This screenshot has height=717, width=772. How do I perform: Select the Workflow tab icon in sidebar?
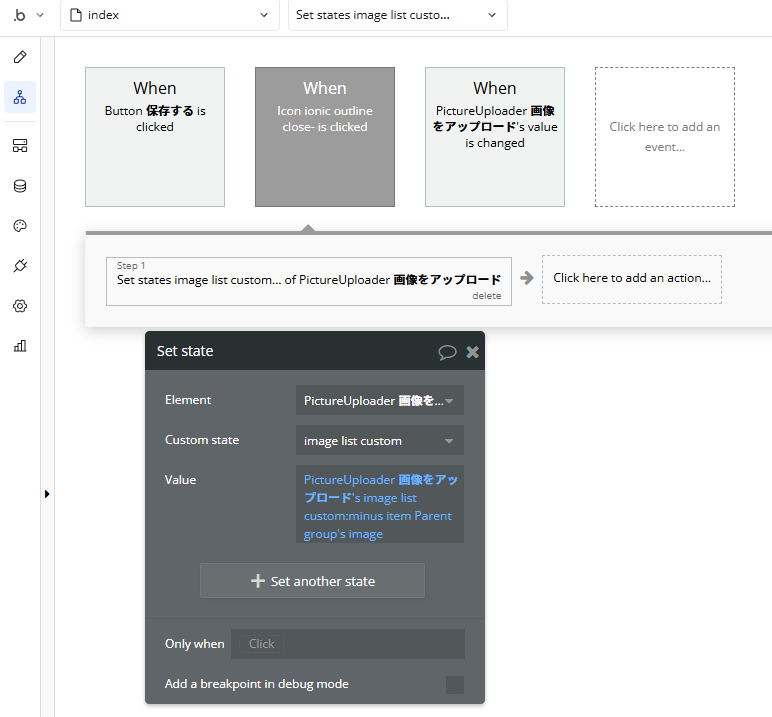pos(20,97)
